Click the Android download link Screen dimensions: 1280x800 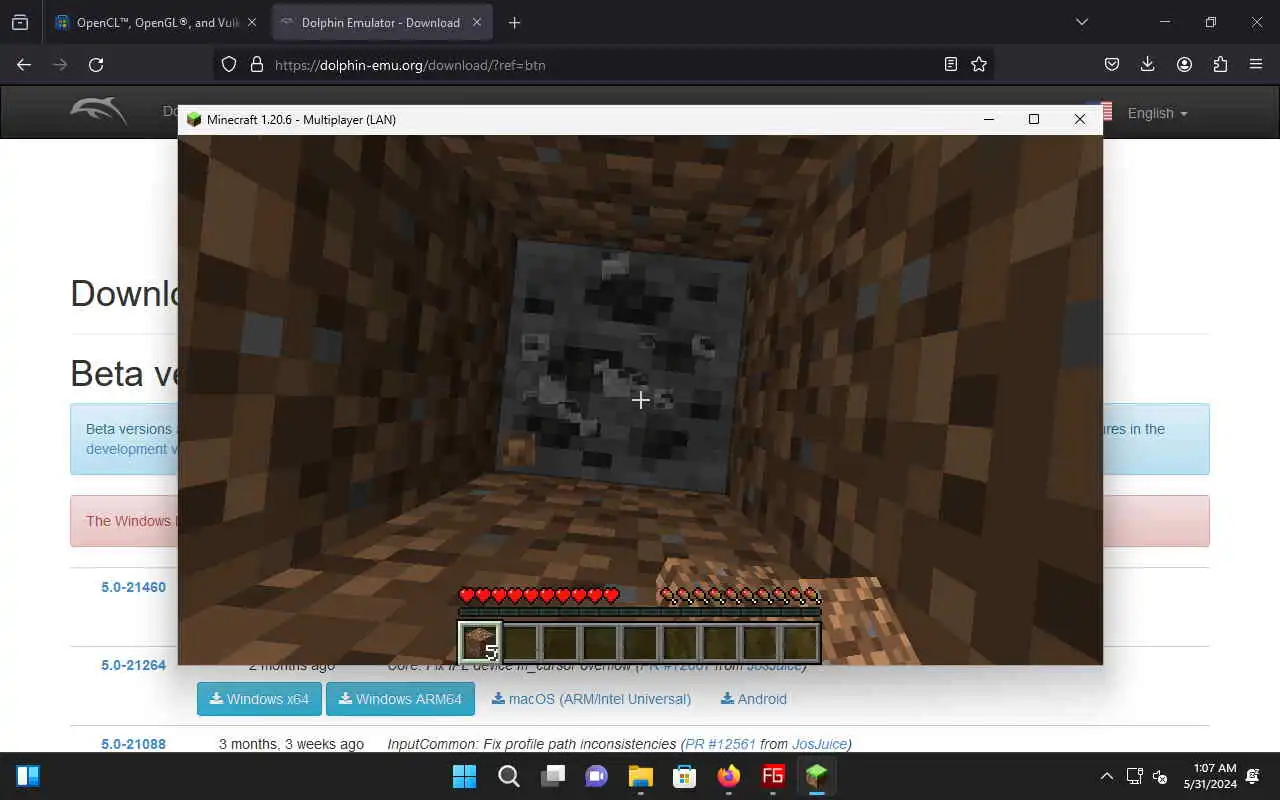point(754,699)
